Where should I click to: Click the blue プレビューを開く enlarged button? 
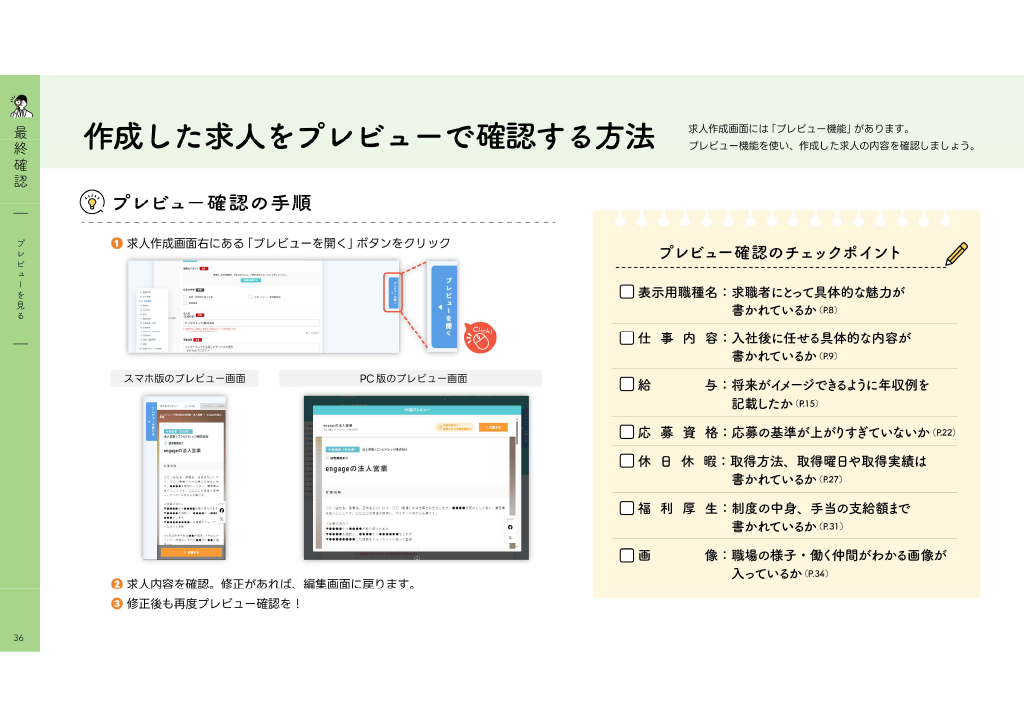click(x=444, y=306)
